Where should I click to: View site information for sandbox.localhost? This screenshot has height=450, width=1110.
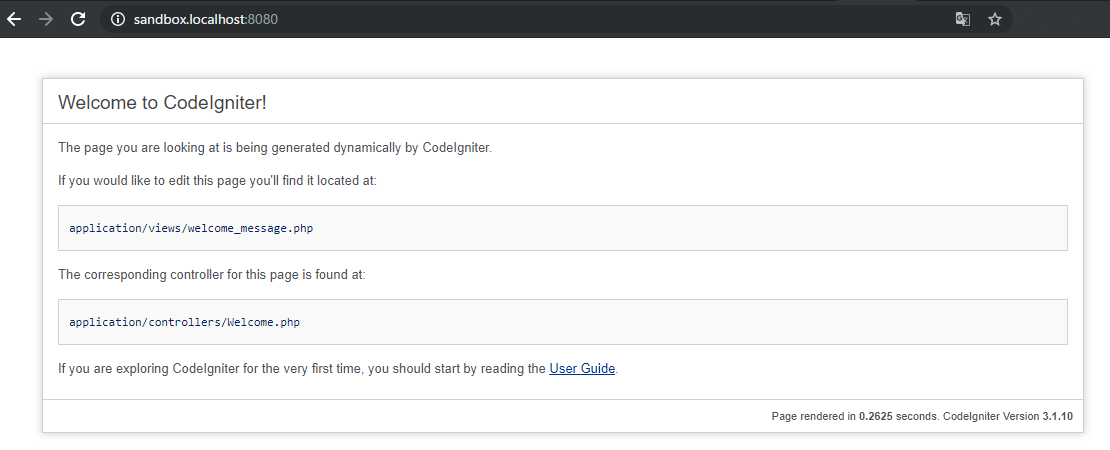118,19
